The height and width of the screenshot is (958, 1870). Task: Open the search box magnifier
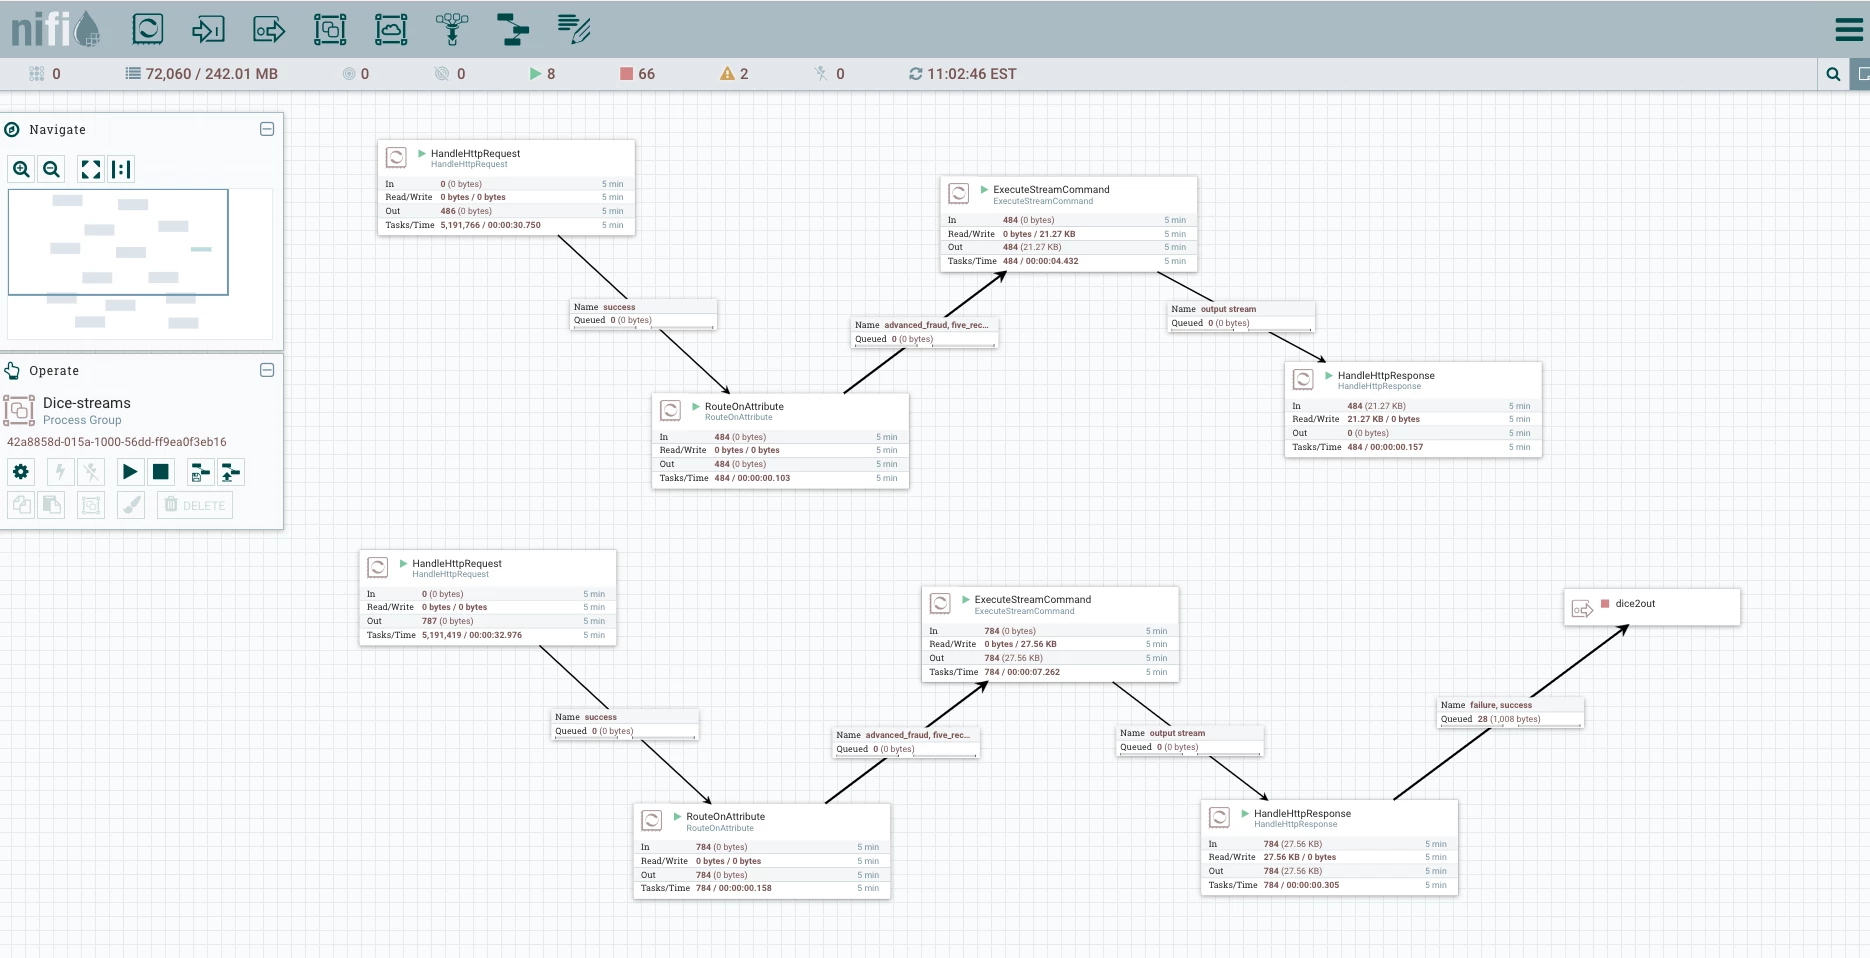(x=1833, y=74)
